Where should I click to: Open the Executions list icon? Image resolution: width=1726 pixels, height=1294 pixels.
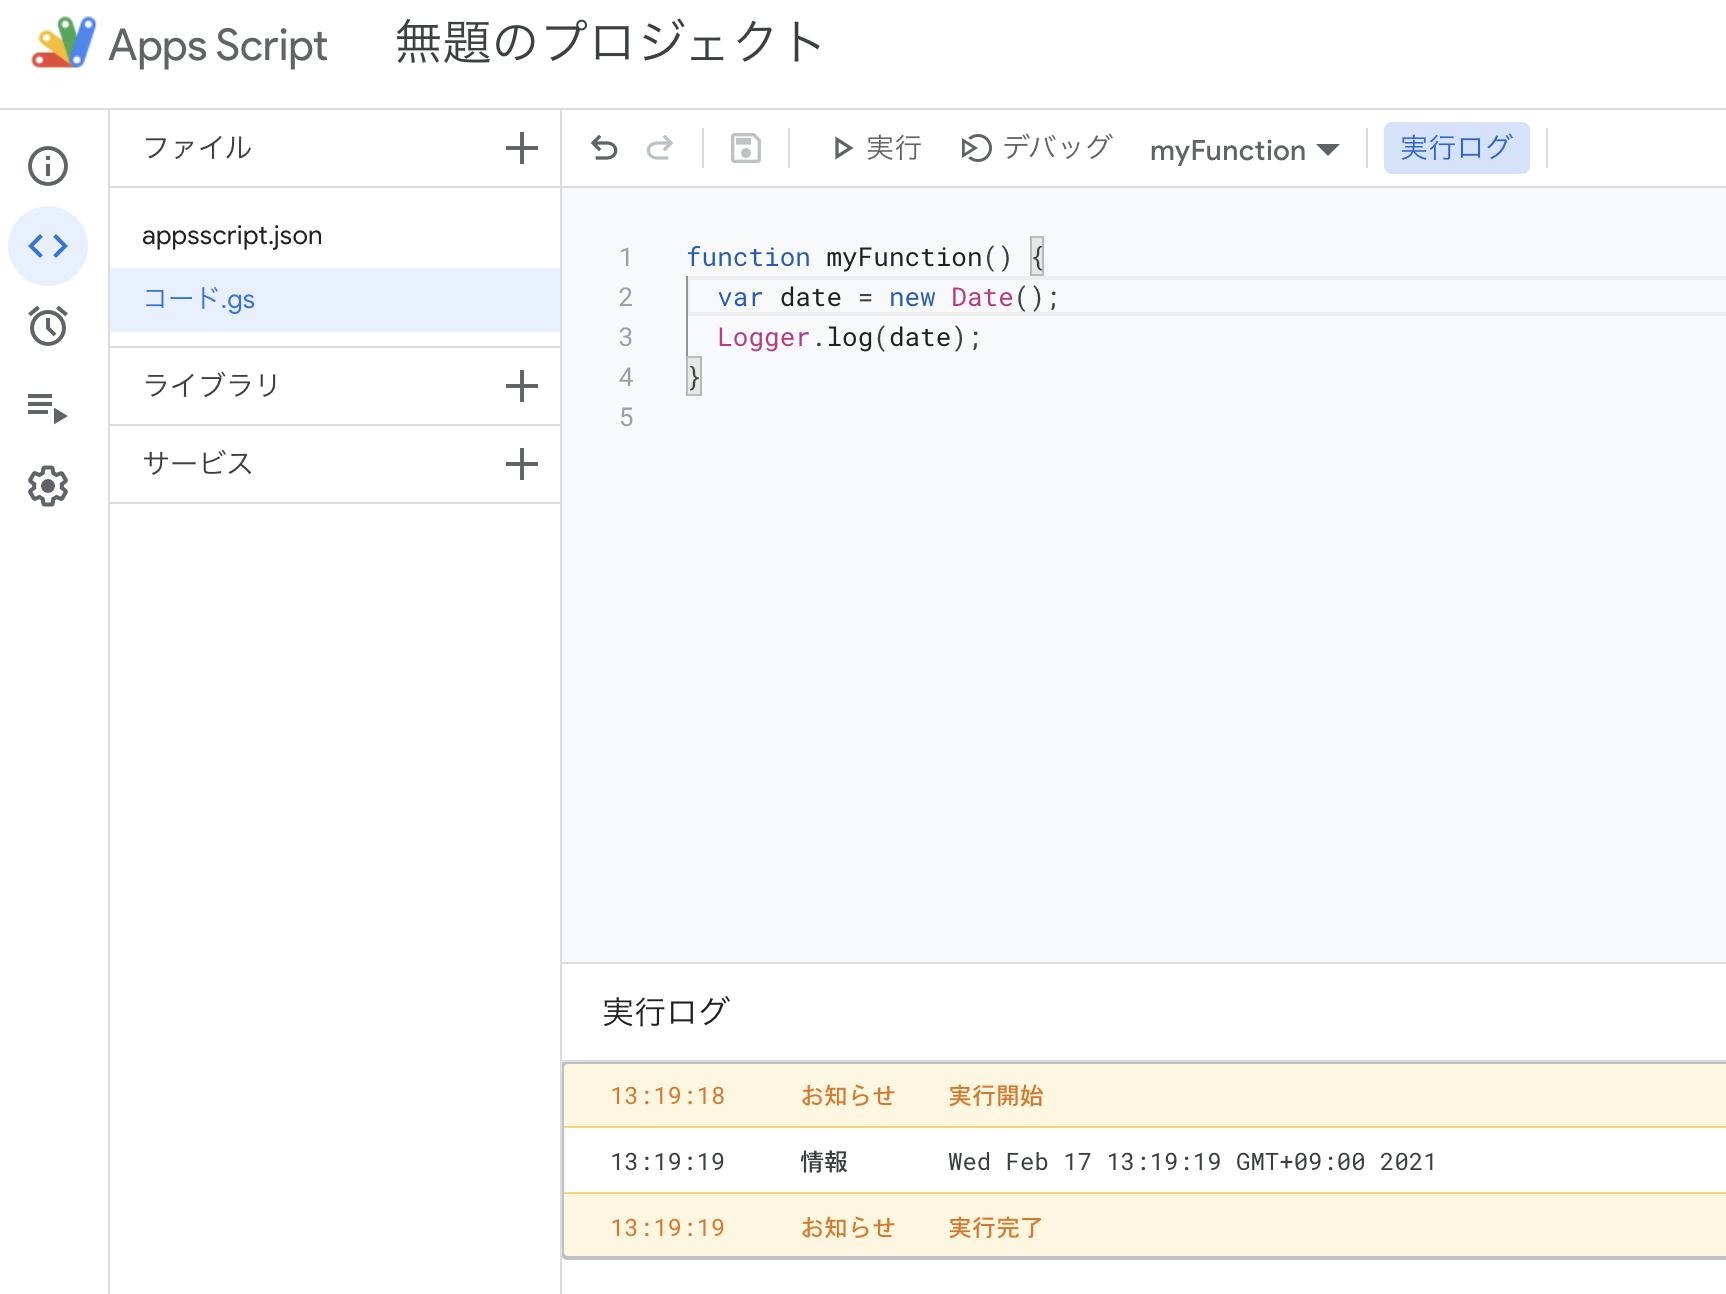(x=48, y=407)
